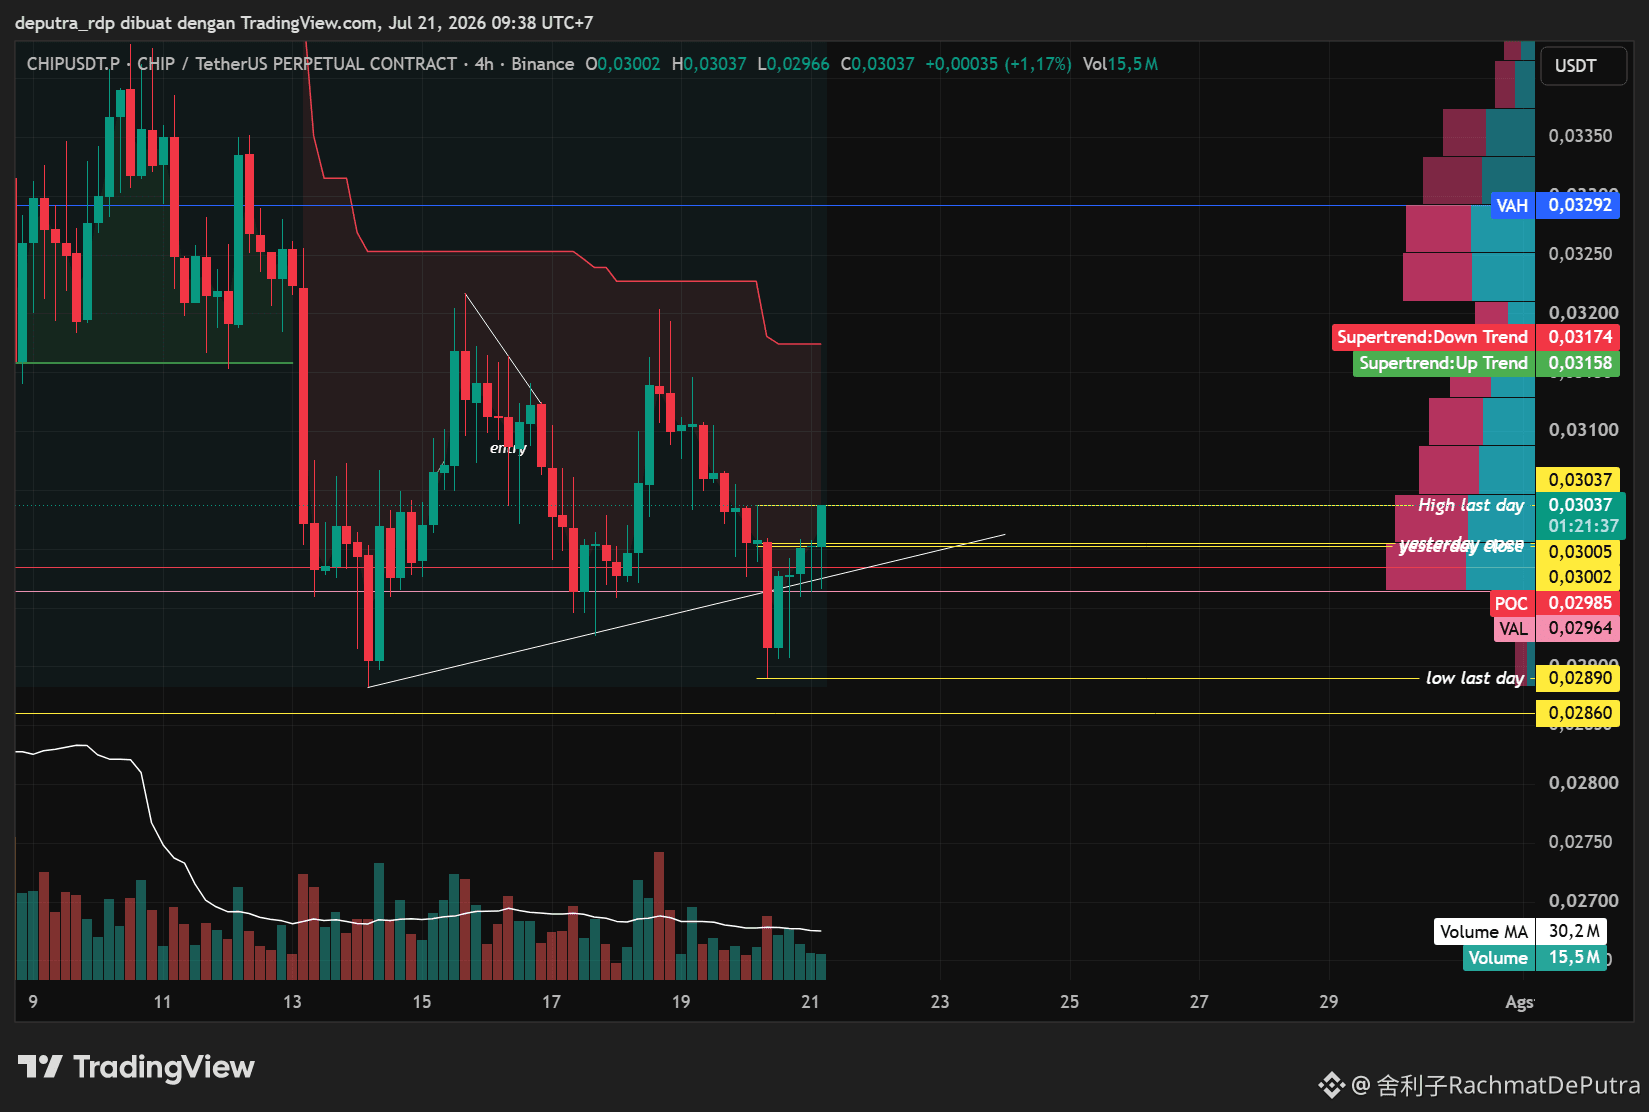Click the yellow 0,03037 price tag
The width and height of the screenshot is (1649, 1112).
(x=1578, y=480)
